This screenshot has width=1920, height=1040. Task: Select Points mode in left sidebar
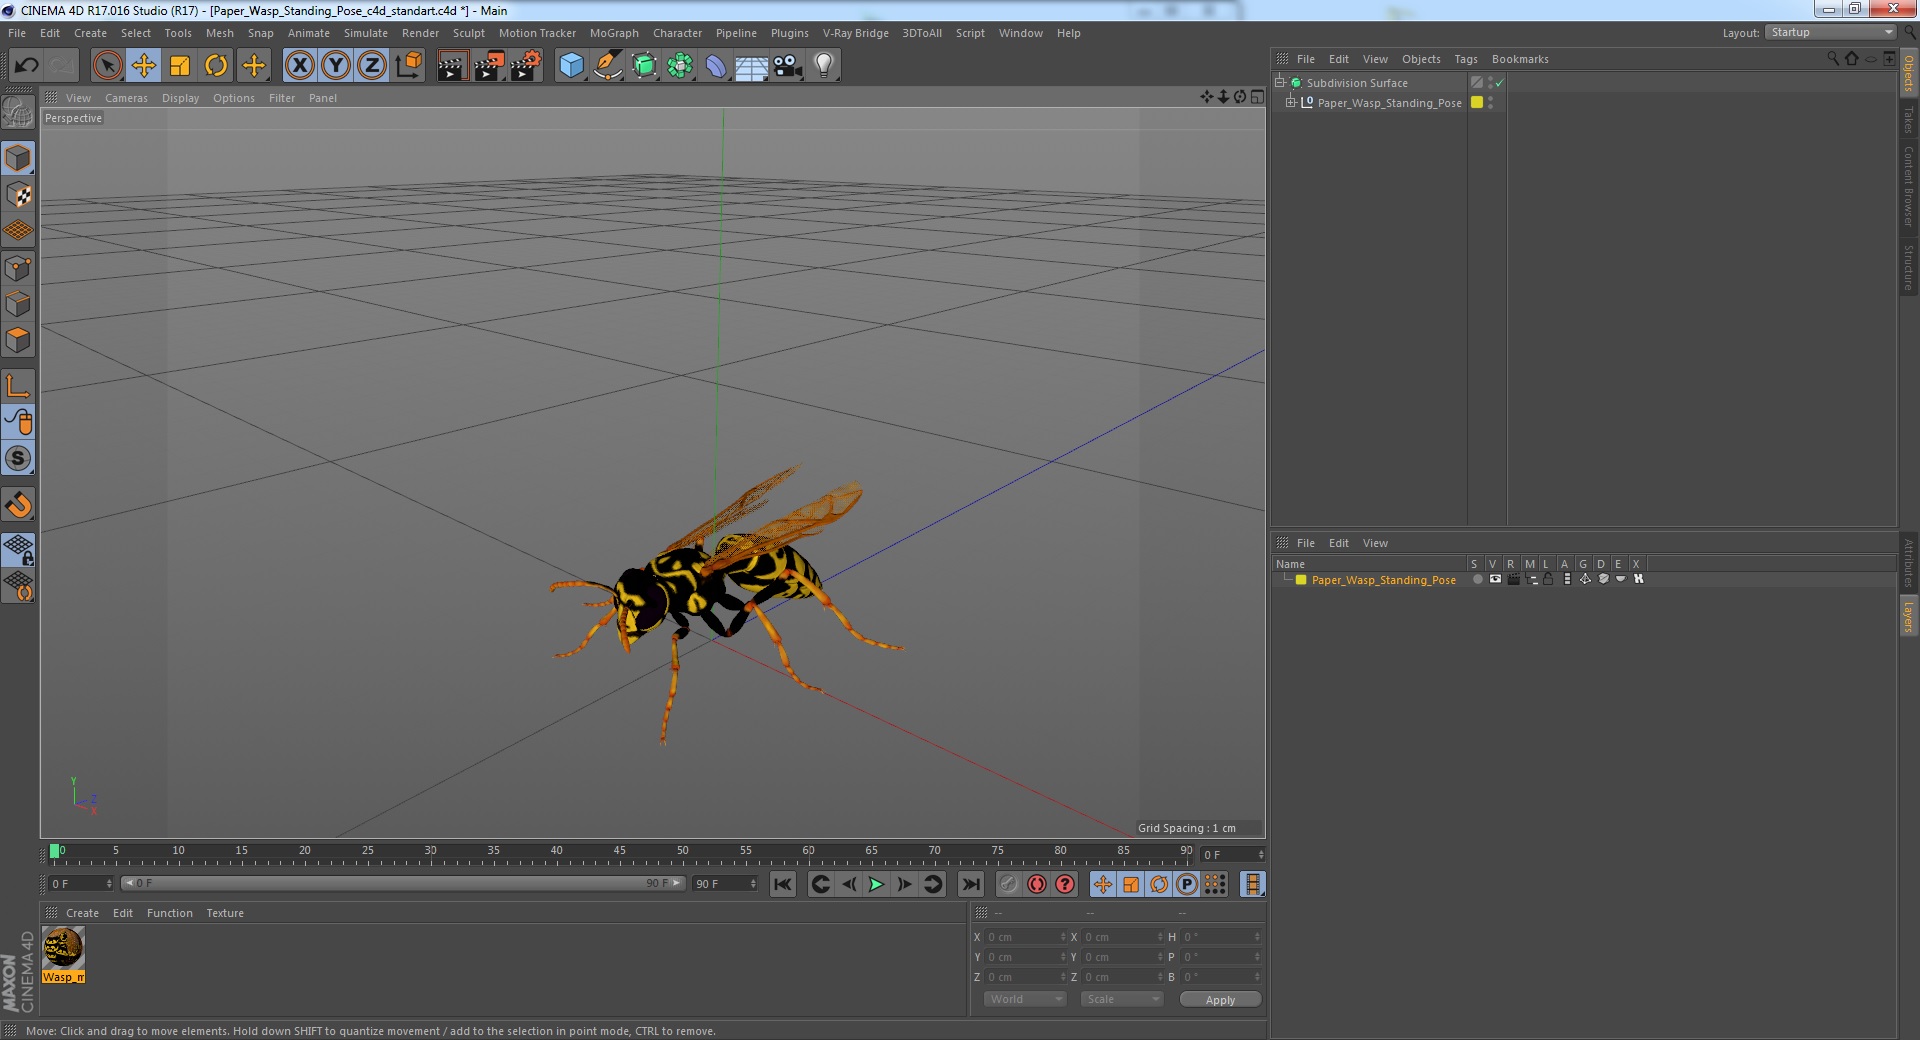click(x=18, y=268)
